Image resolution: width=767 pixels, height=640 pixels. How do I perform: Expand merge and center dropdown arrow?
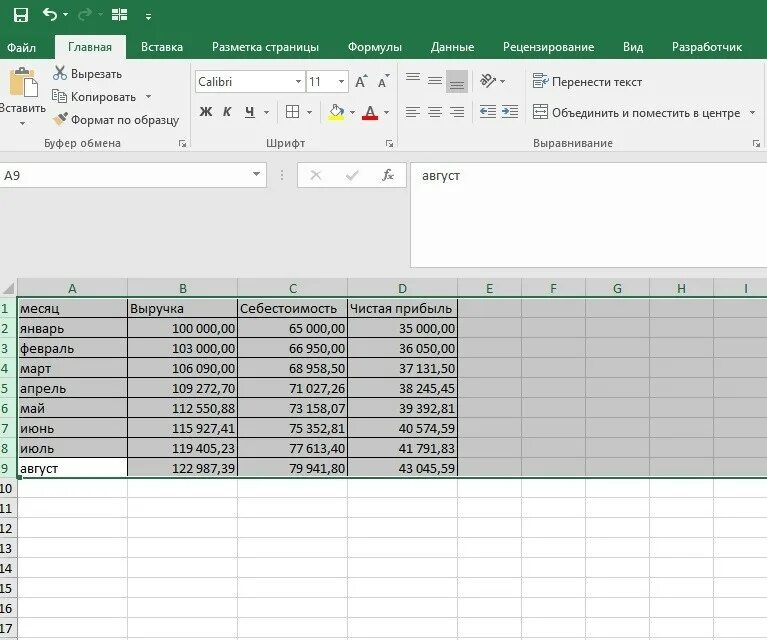click(x=752, y=113)
